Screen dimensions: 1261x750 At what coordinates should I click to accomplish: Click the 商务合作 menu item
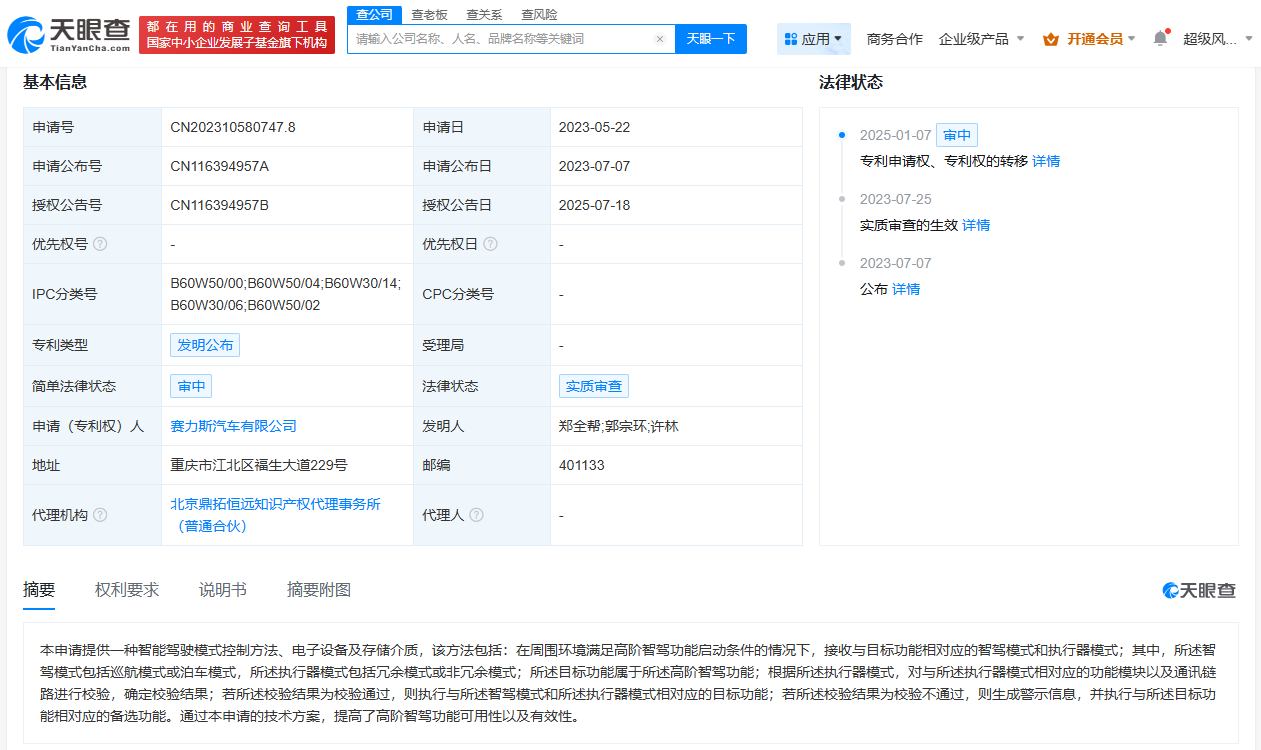point(894,39)
